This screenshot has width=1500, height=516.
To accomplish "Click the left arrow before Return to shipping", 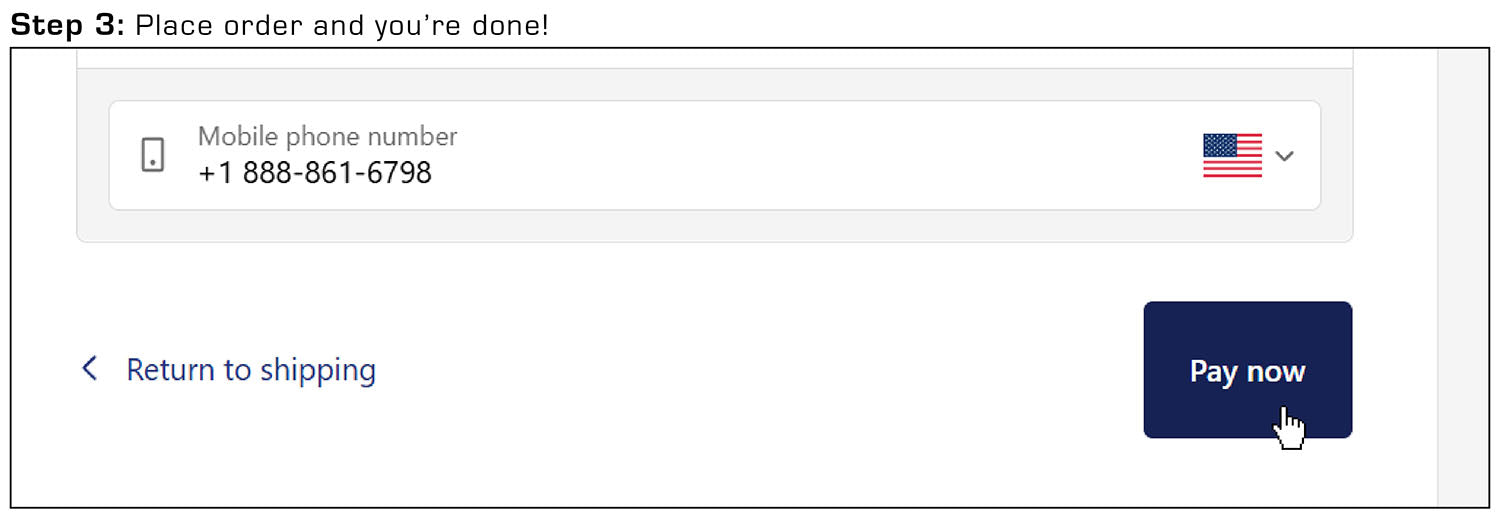I will [x=90, y=369].
